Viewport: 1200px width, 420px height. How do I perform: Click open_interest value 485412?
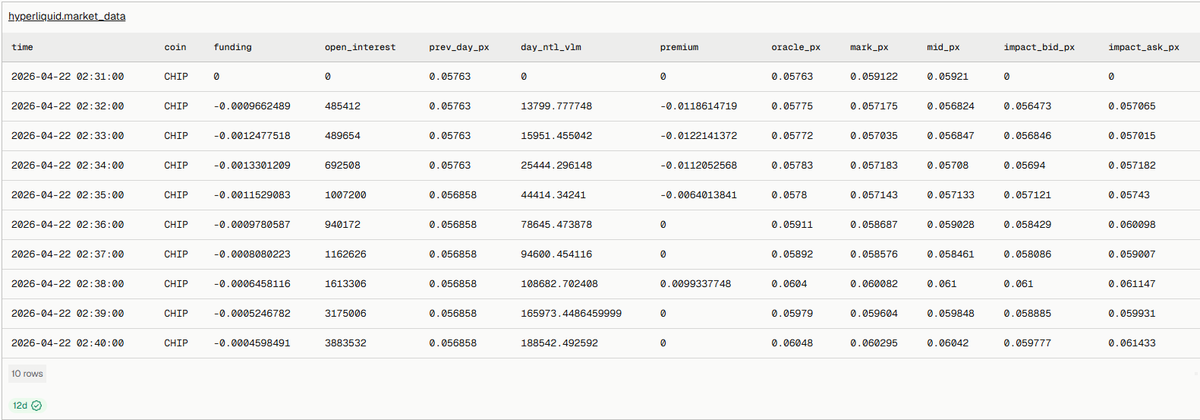[343, 106]
